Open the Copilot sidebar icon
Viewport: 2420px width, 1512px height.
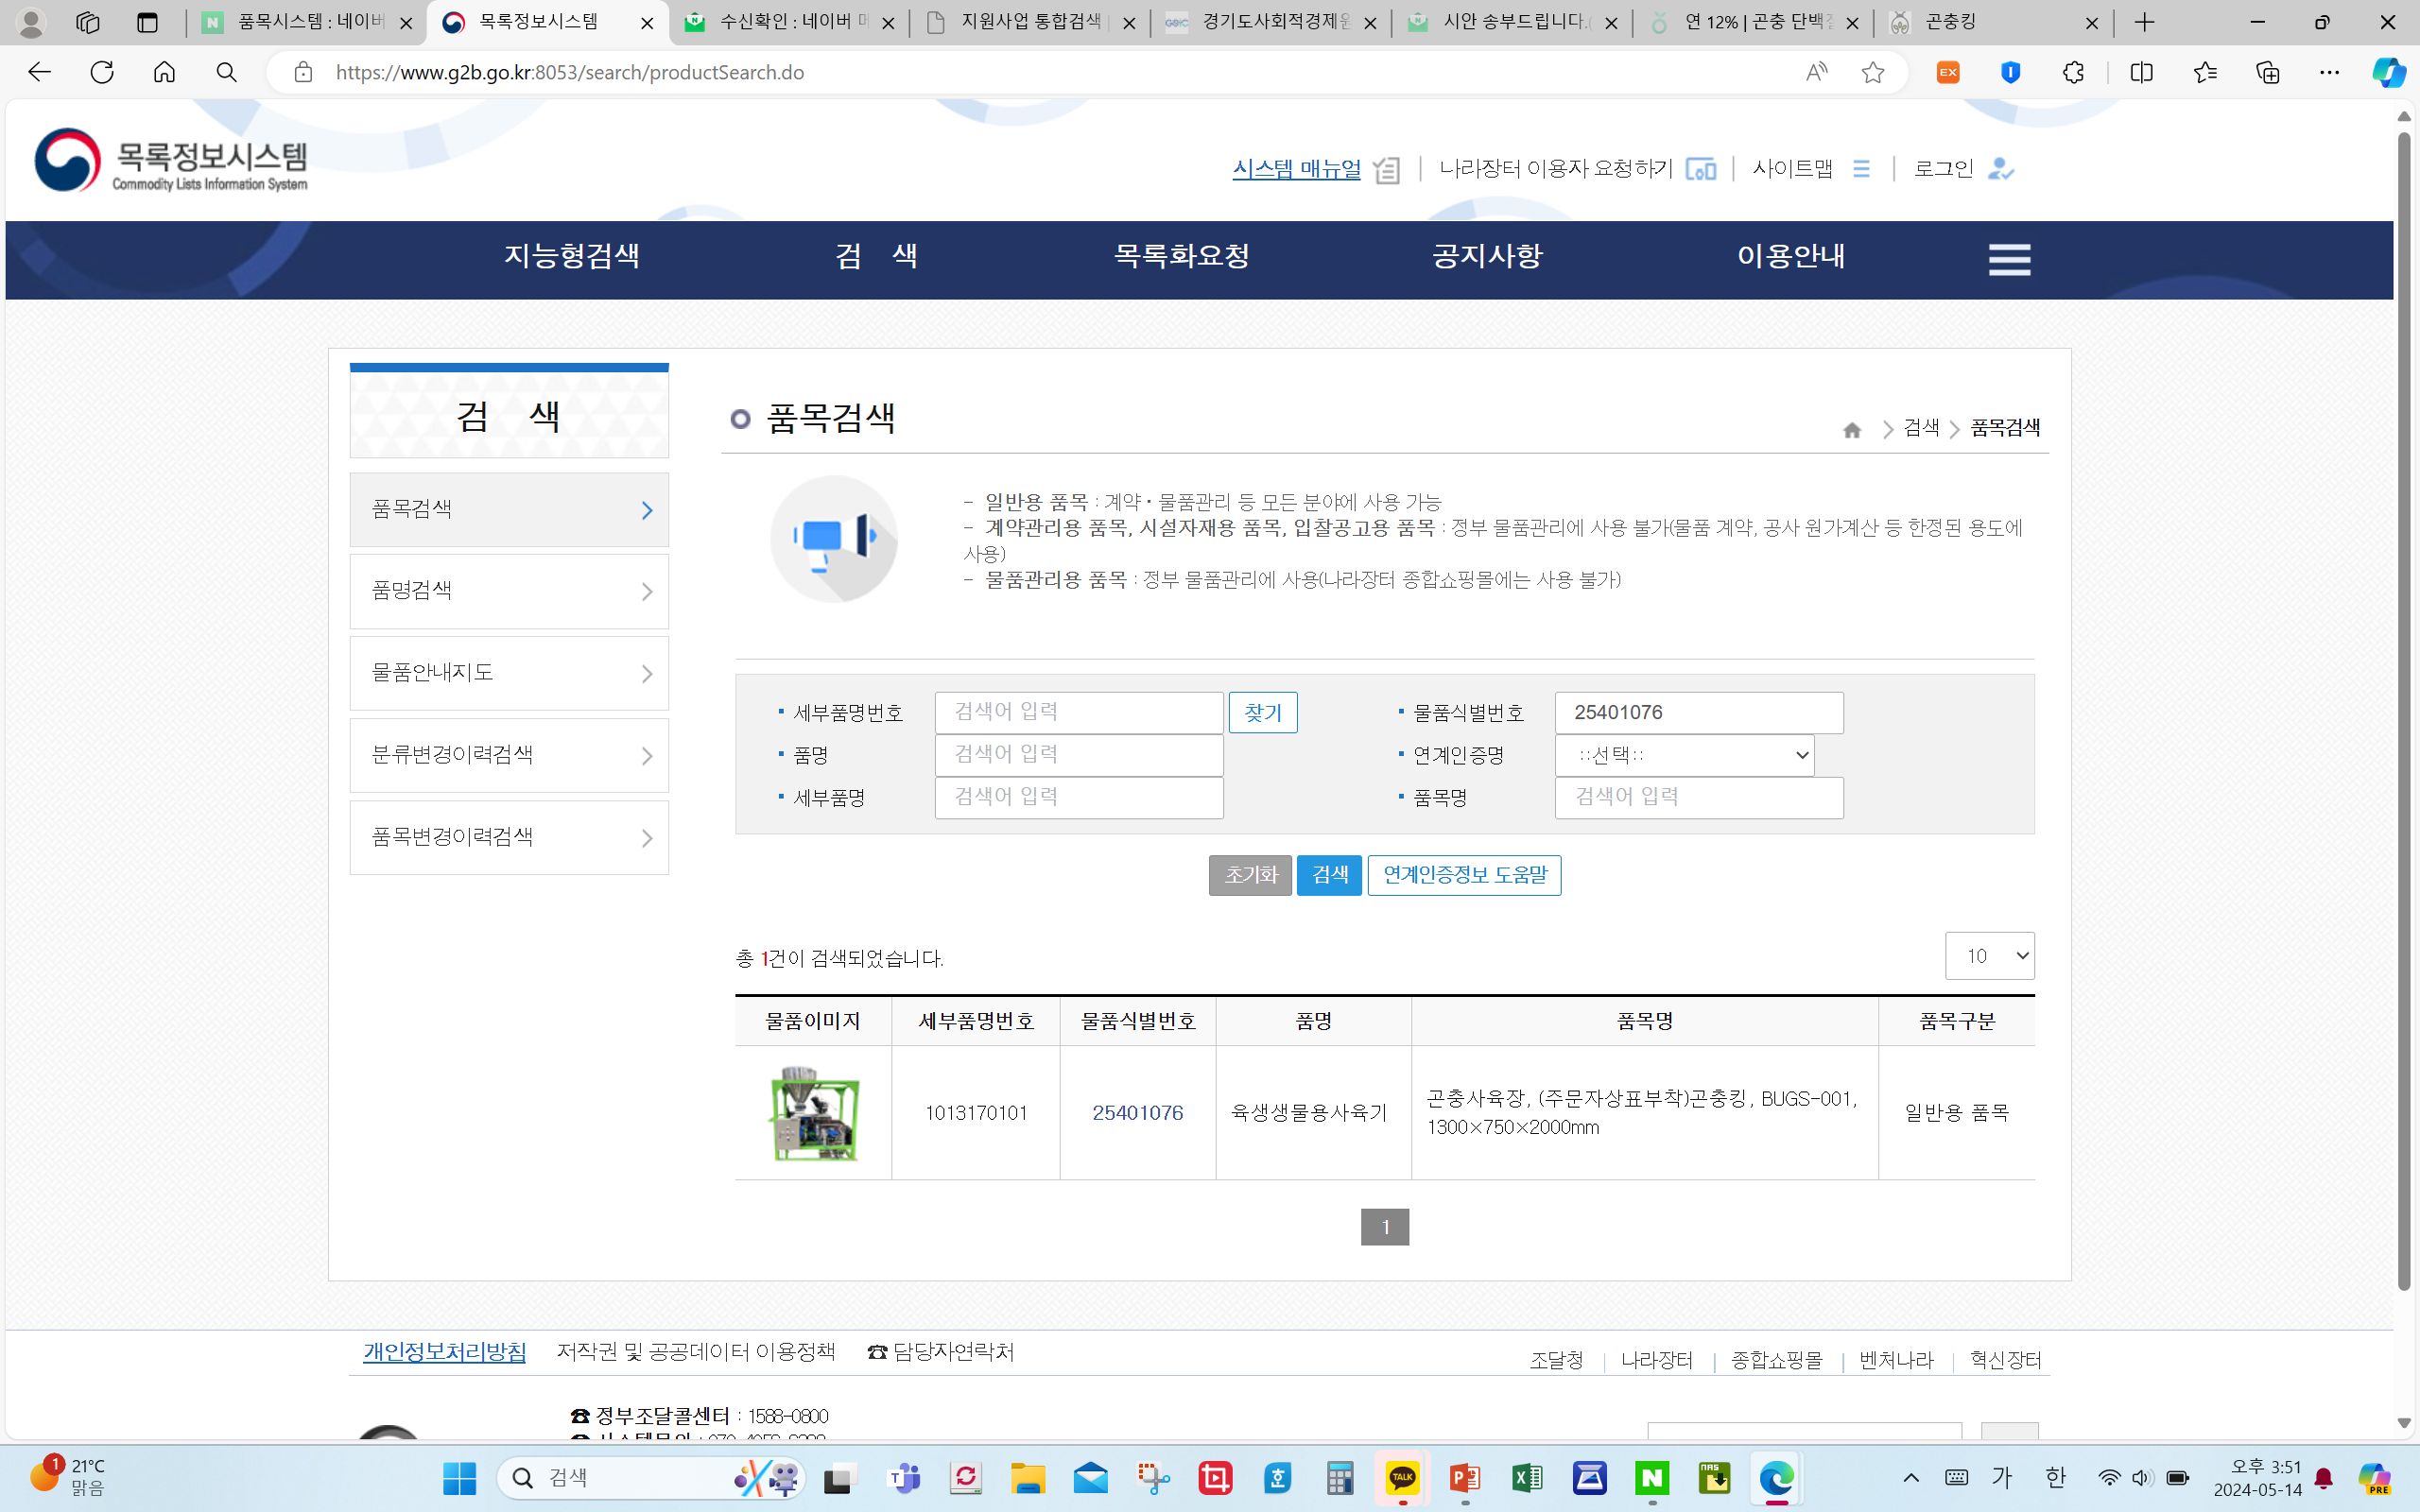pos(2389,72)
